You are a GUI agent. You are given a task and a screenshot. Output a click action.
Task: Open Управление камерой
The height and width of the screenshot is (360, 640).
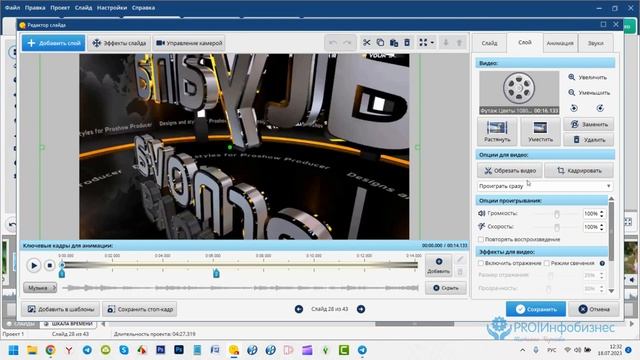coord(189,43)
